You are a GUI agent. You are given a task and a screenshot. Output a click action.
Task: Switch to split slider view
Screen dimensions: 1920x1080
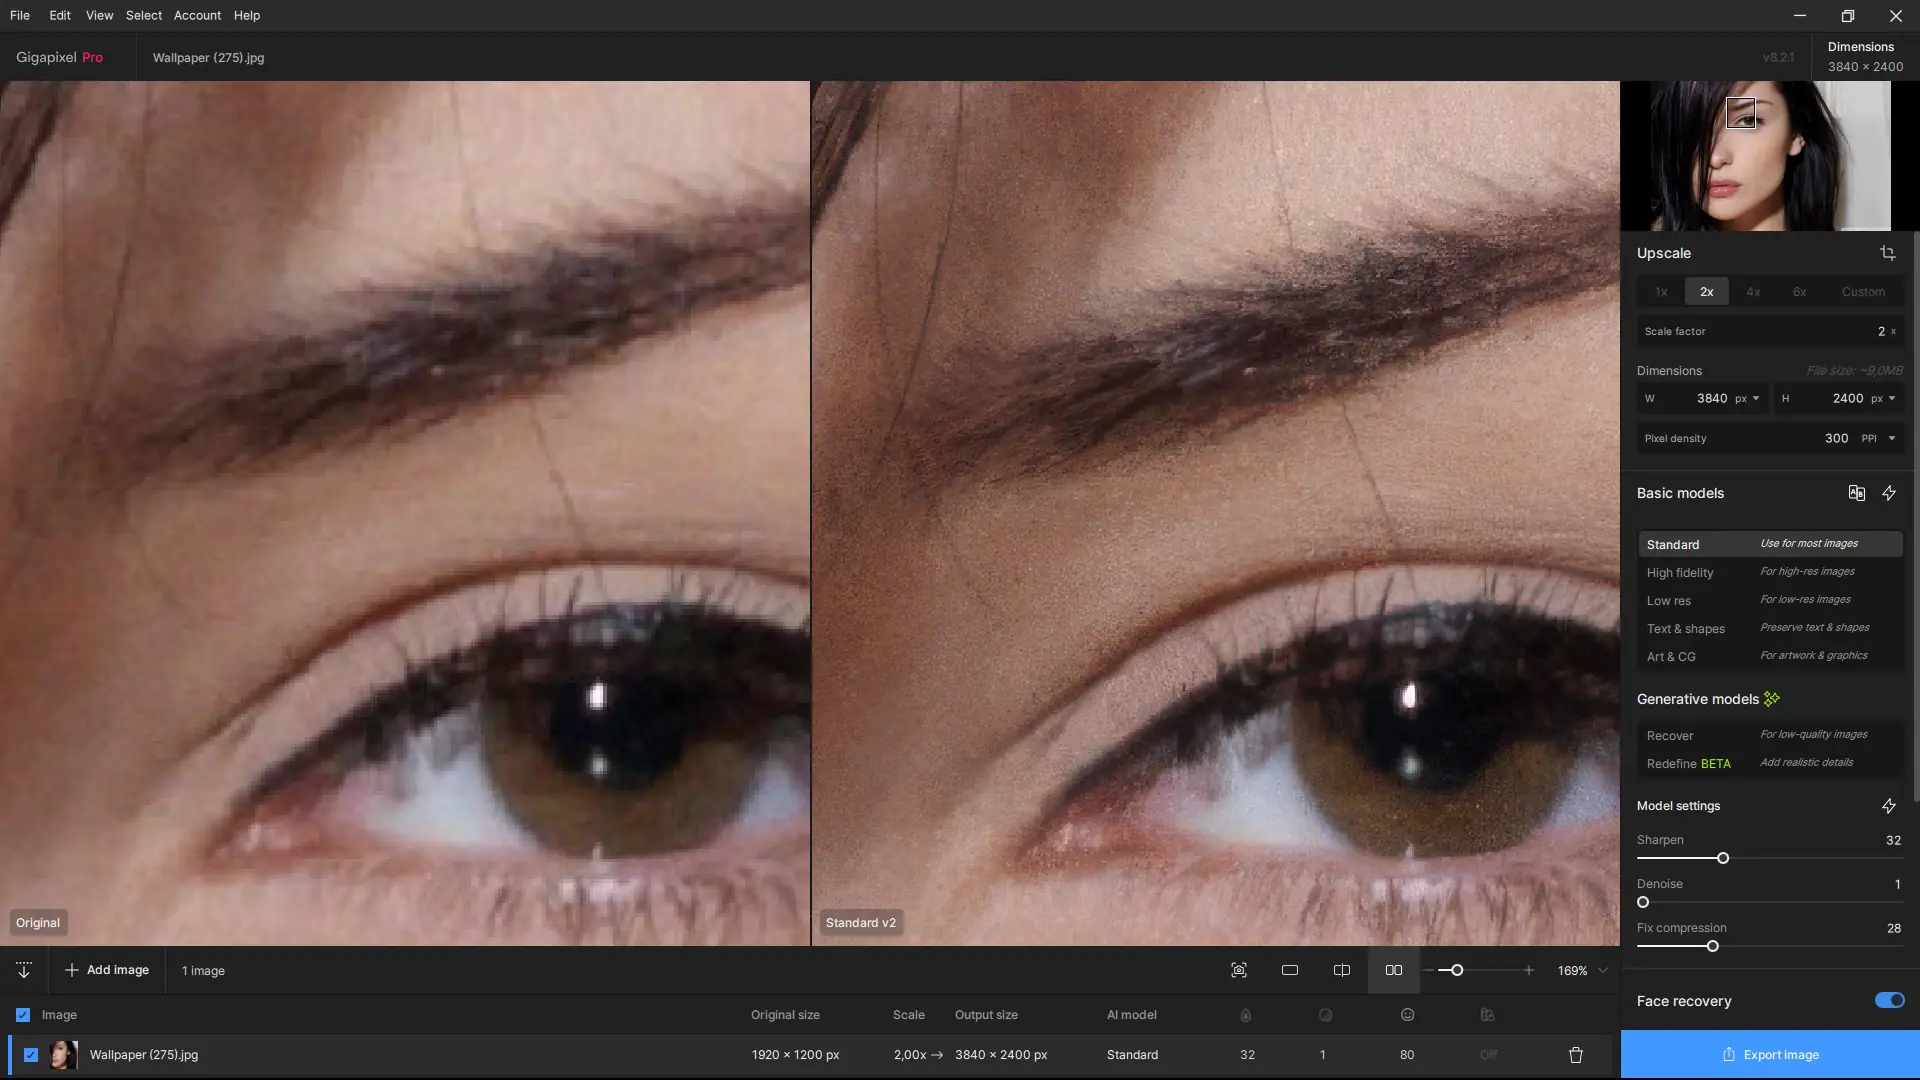pos(1342,970)
